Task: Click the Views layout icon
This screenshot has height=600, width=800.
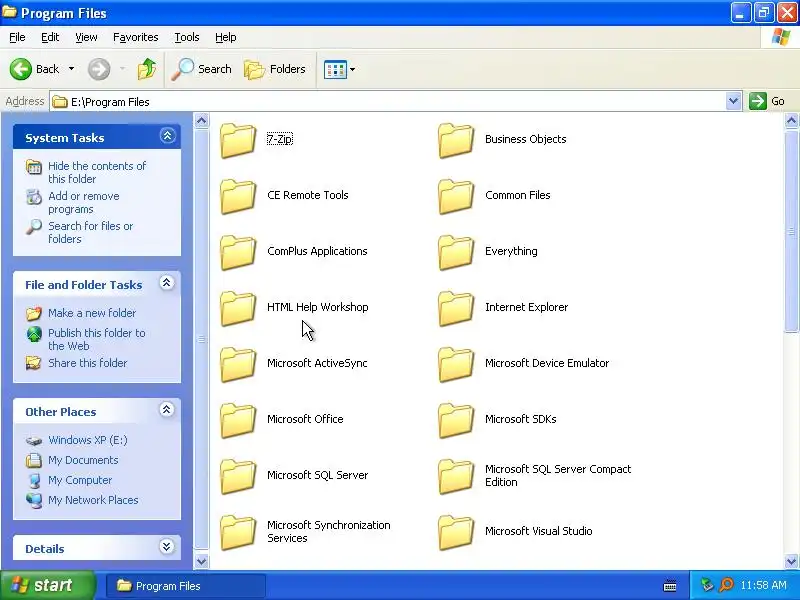Action: (335, 69)
